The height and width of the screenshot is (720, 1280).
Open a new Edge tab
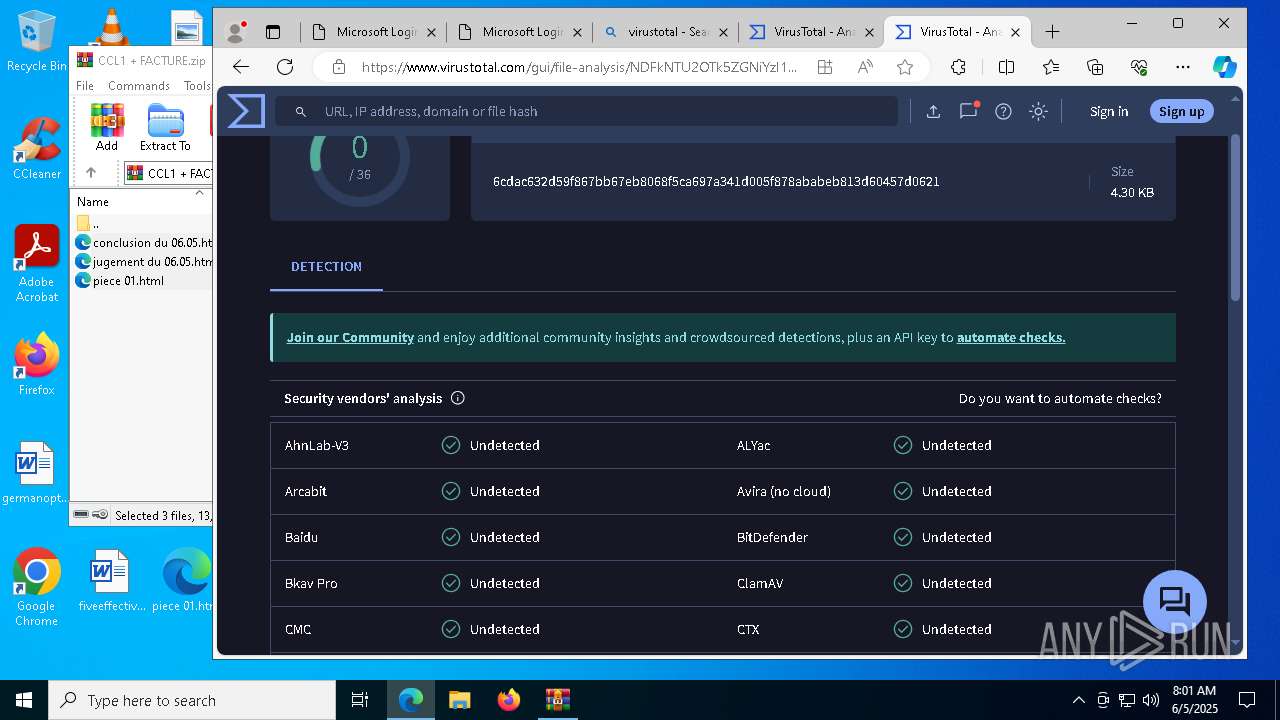point(1052,32)
